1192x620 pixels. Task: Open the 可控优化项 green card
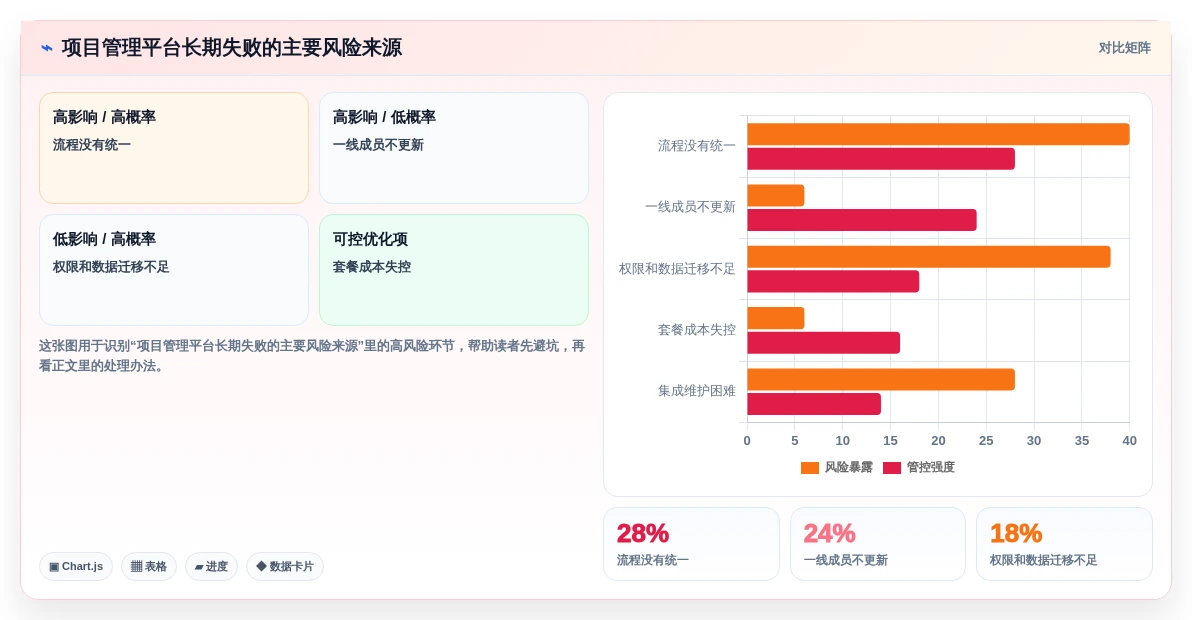(454, 270)
